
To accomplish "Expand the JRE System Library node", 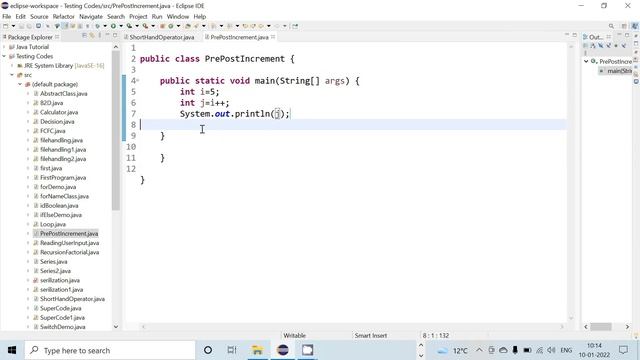I will pos(12,66).
